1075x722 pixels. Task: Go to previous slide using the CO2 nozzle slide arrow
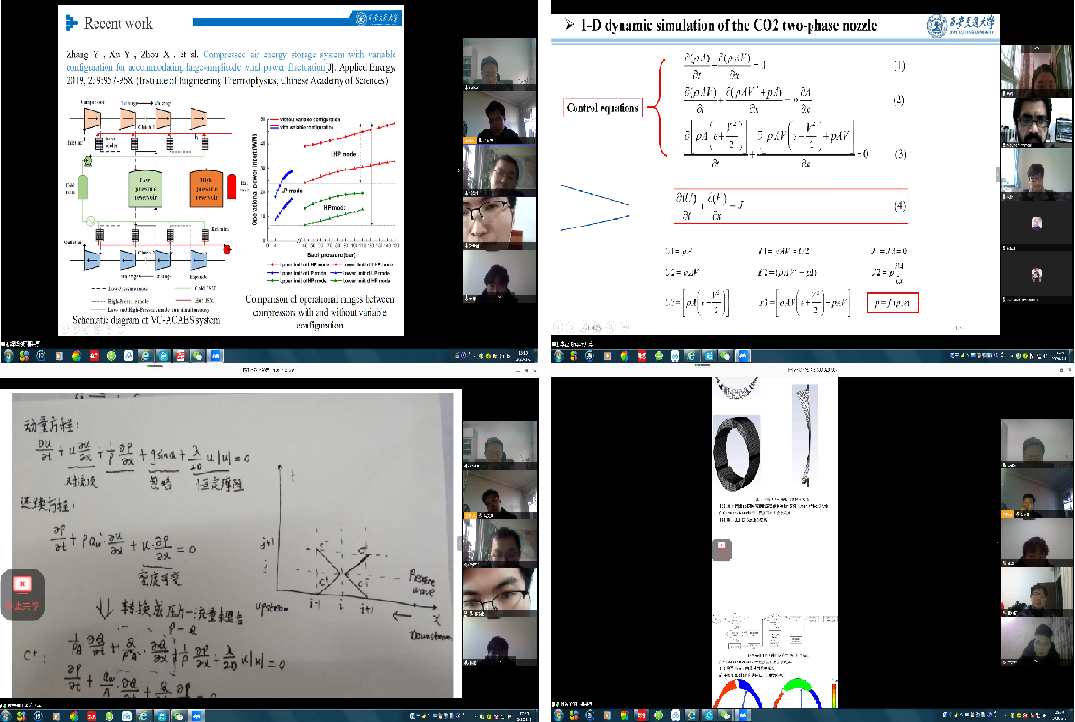pos(558,325)
